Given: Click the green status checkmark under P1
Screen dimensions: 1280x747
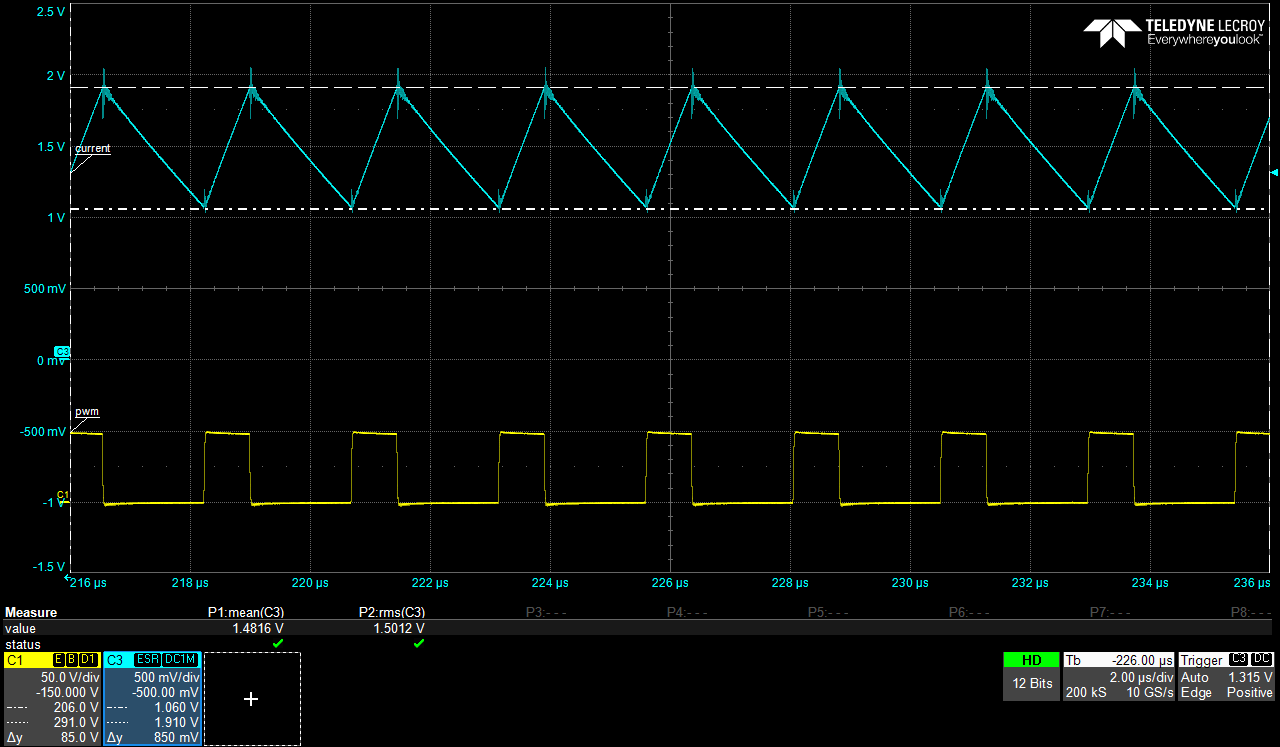Looking at the screenshot, I should tap(278, 643).
